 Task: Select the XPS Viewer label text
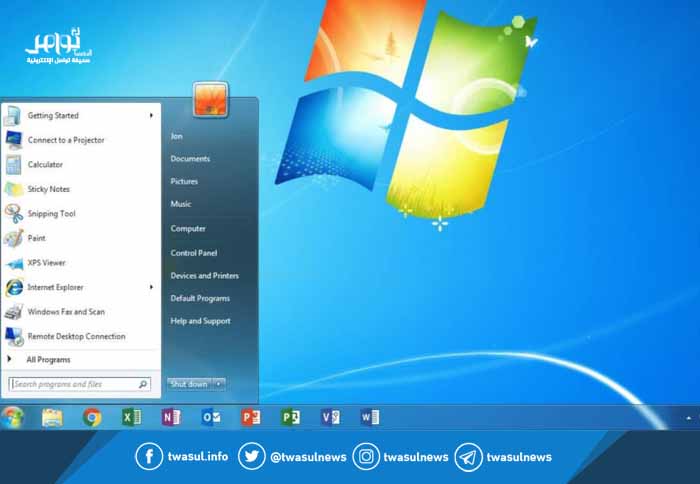coord(46,263)
